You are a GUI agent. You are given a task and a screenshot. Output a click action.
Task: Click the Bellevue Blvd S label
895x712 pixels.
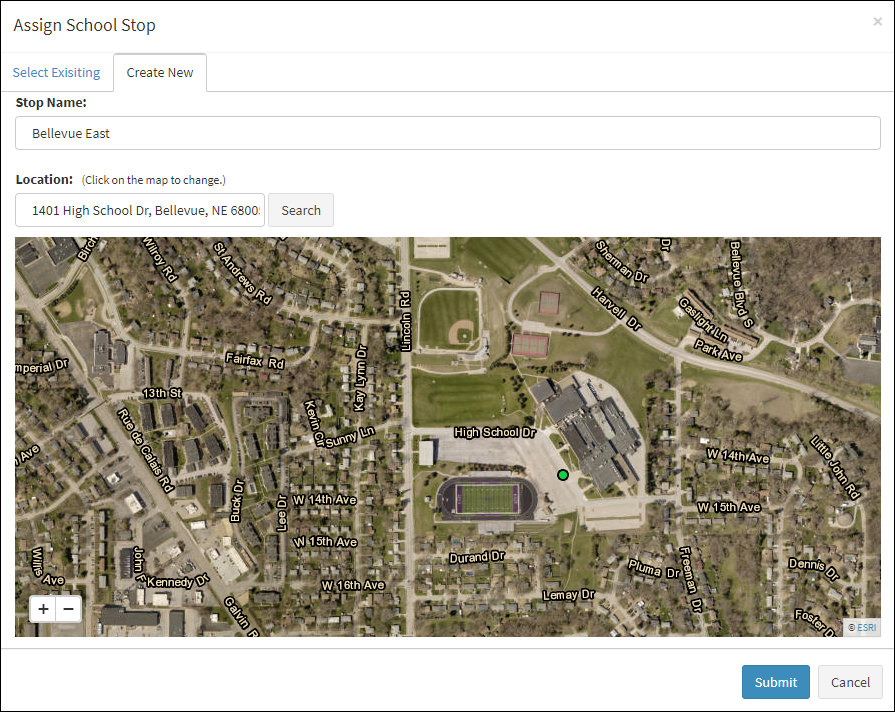[x=741, y=284]
